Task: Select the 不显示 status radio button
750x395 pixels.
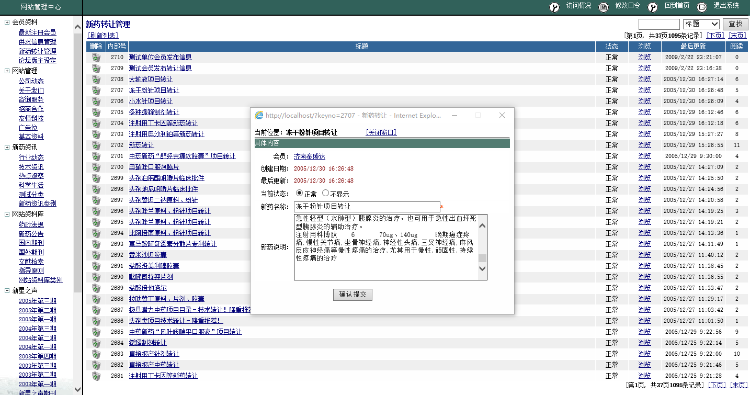Action: pos(326,193)
